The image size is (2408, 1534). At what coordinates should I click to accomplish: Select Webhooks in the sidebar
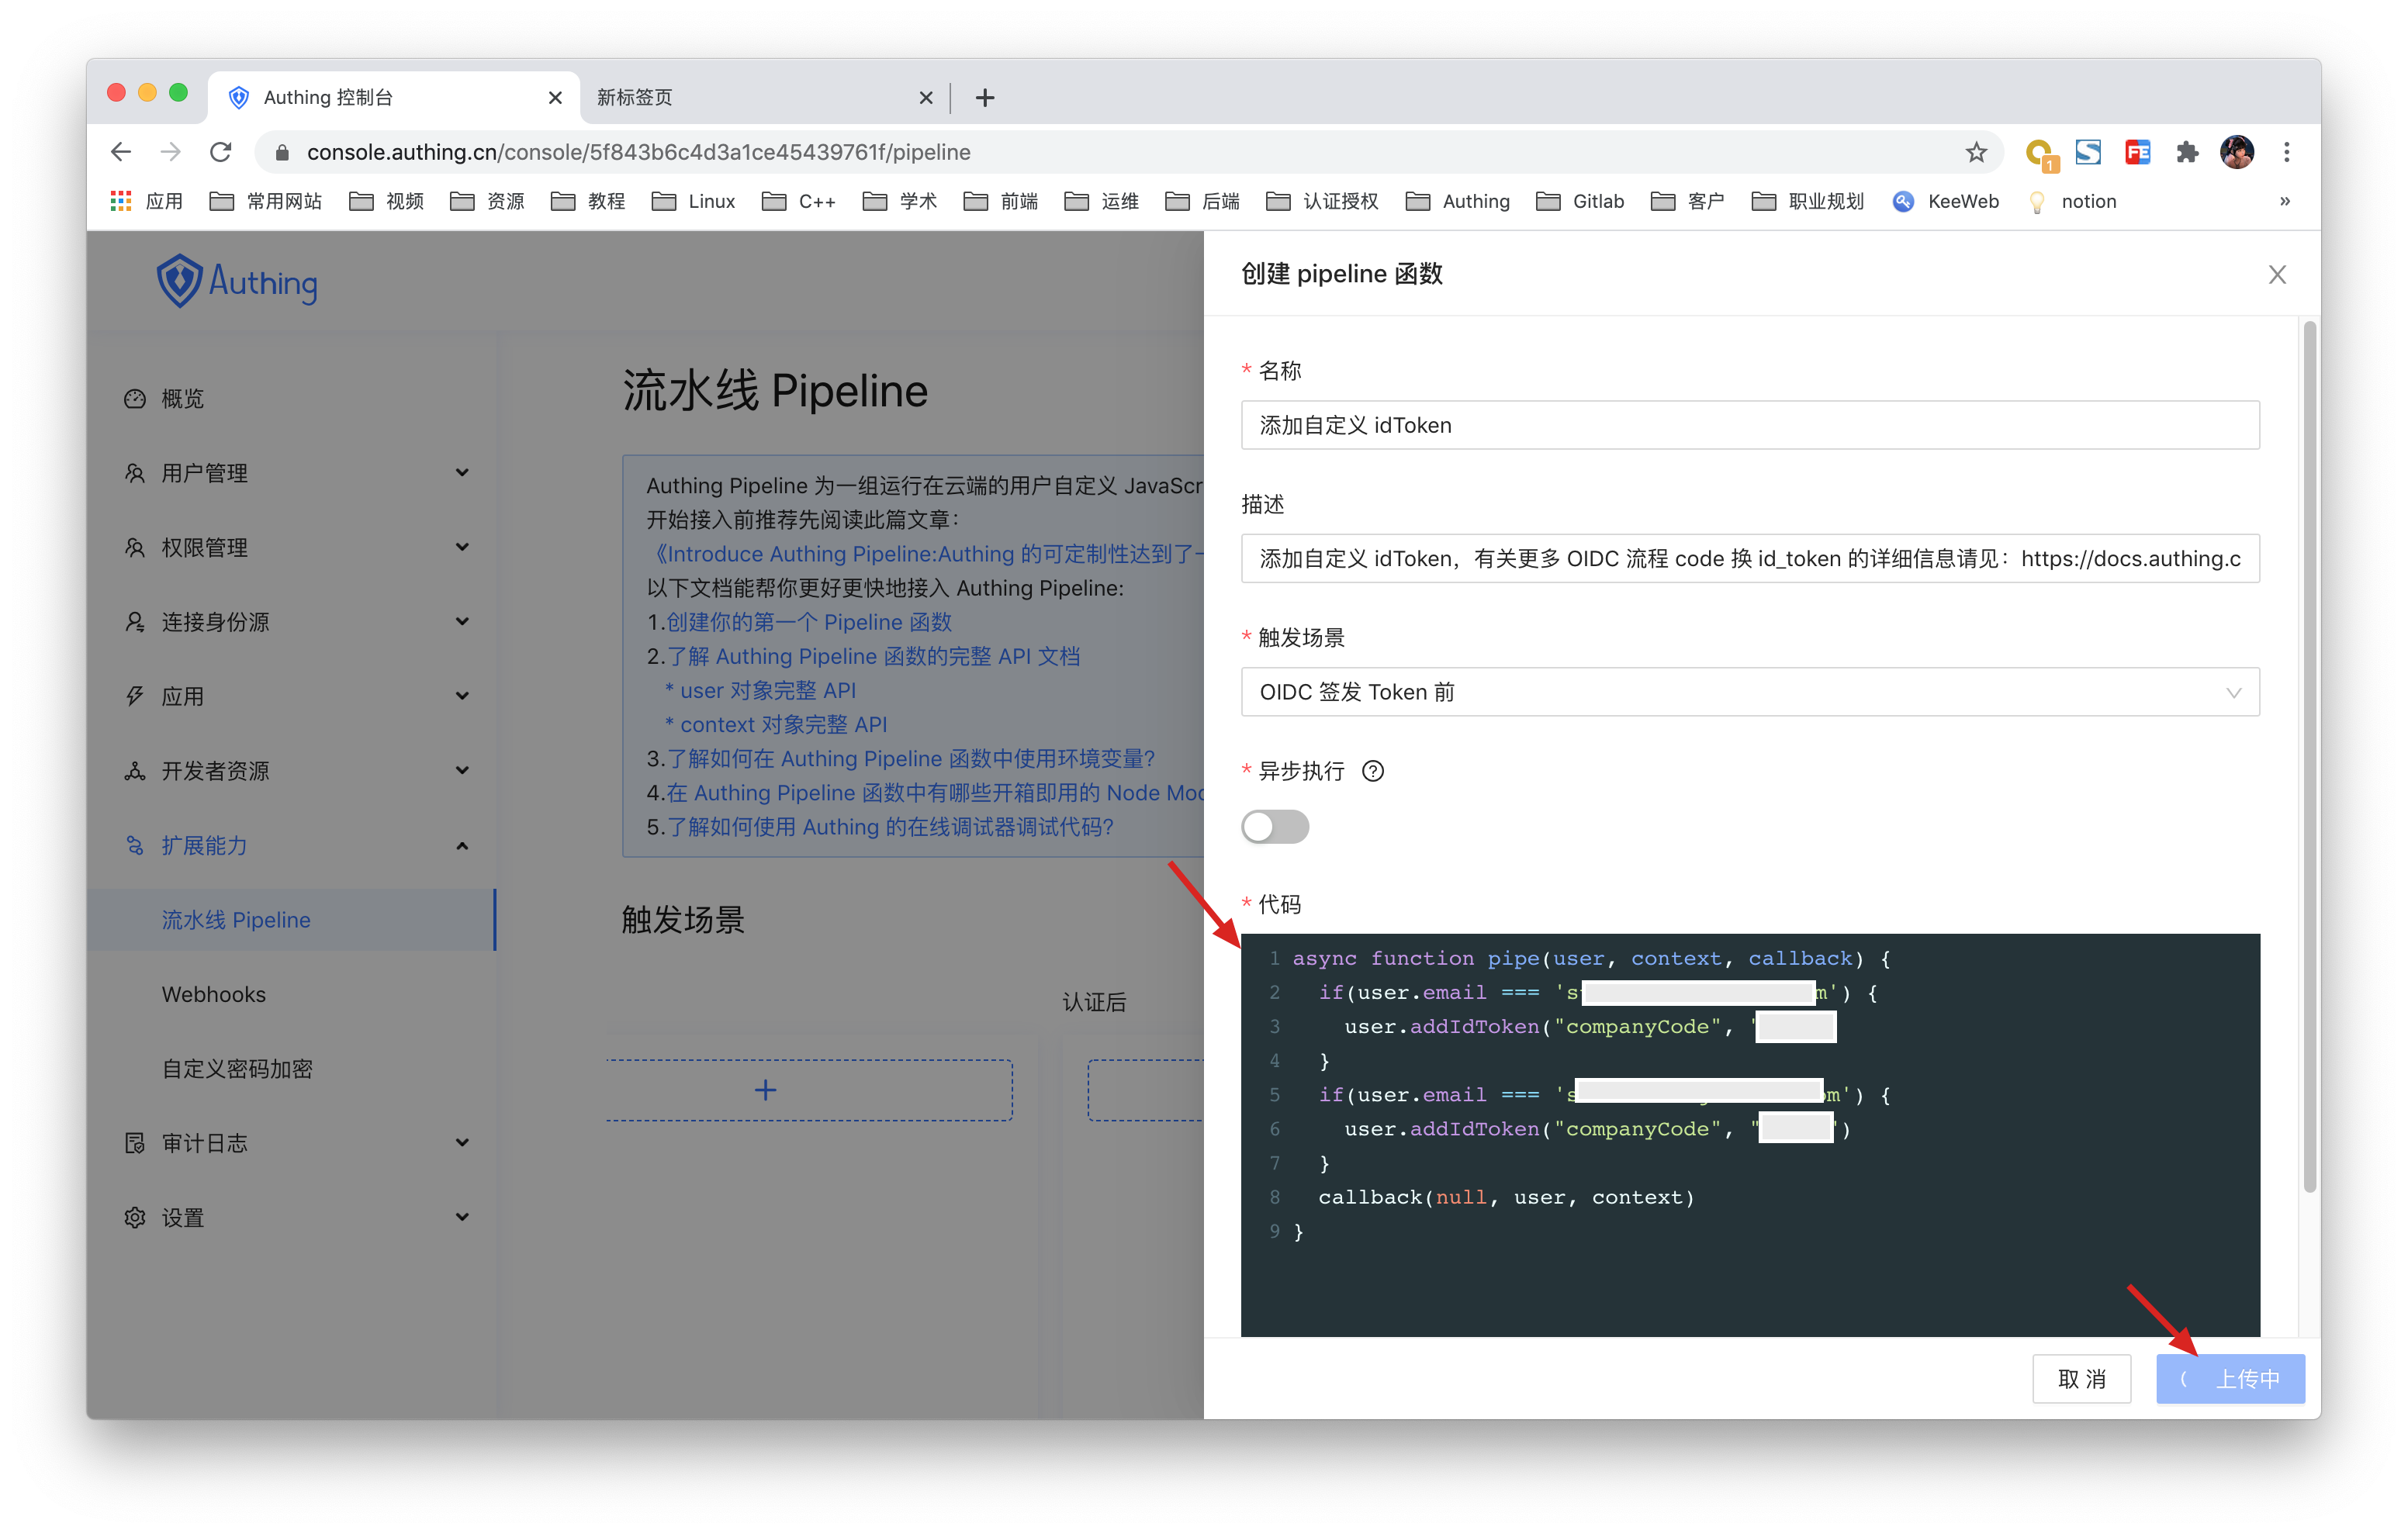tap(214, 994)
